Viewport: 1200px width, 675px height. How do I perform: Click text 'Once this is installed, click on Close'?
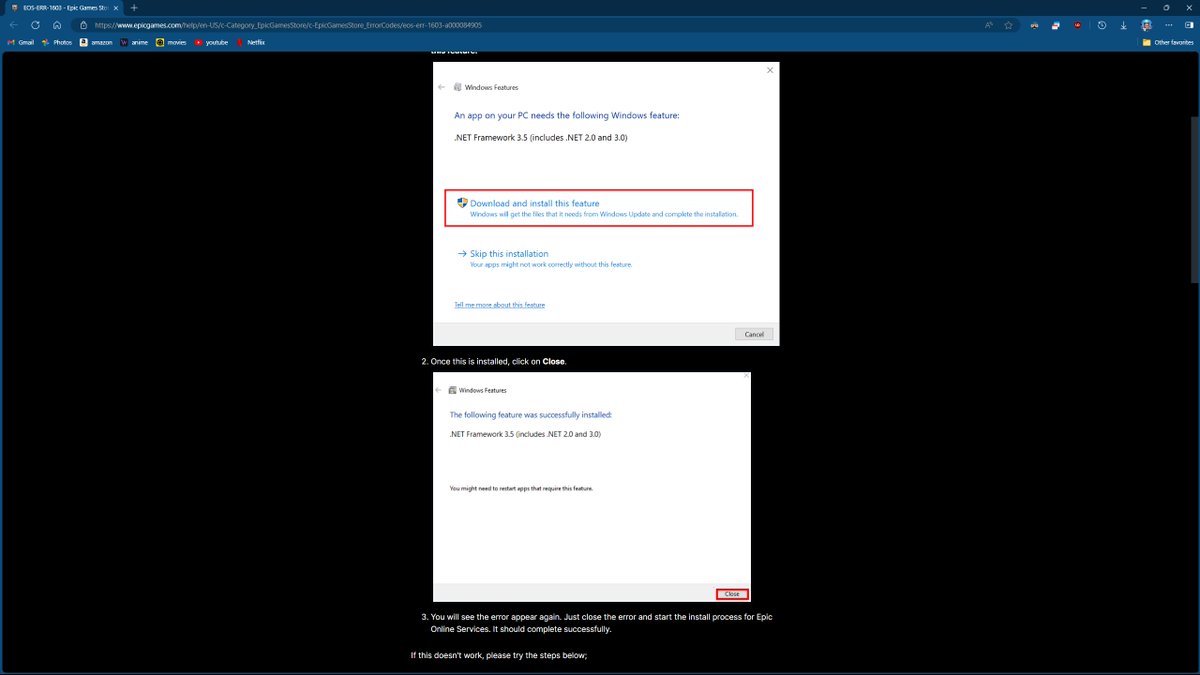tap(498, 361)
